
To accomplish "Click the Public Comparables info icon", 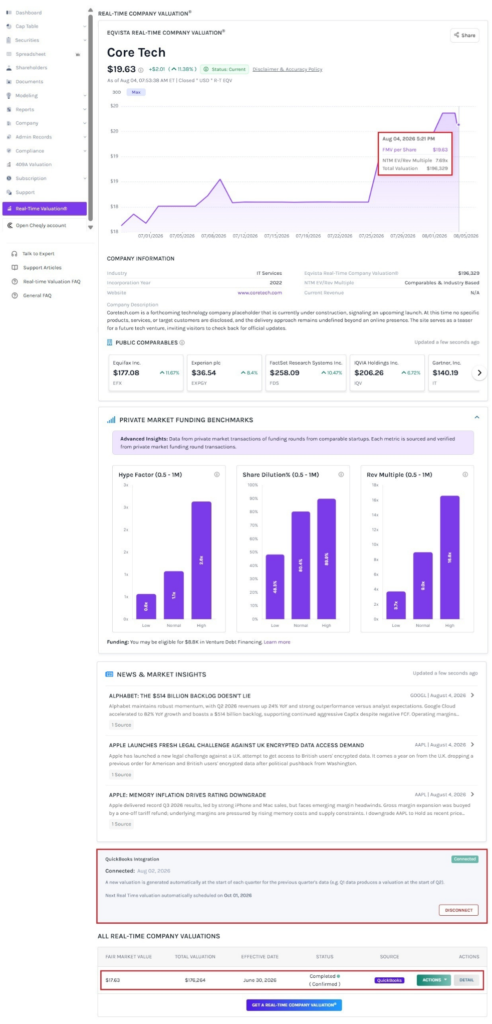I will [x=182, y=342].
